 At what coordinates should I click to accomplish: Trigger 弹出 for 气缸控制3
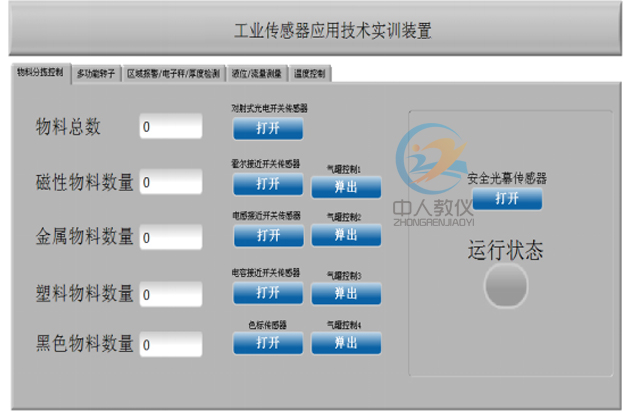click(346, 292)
